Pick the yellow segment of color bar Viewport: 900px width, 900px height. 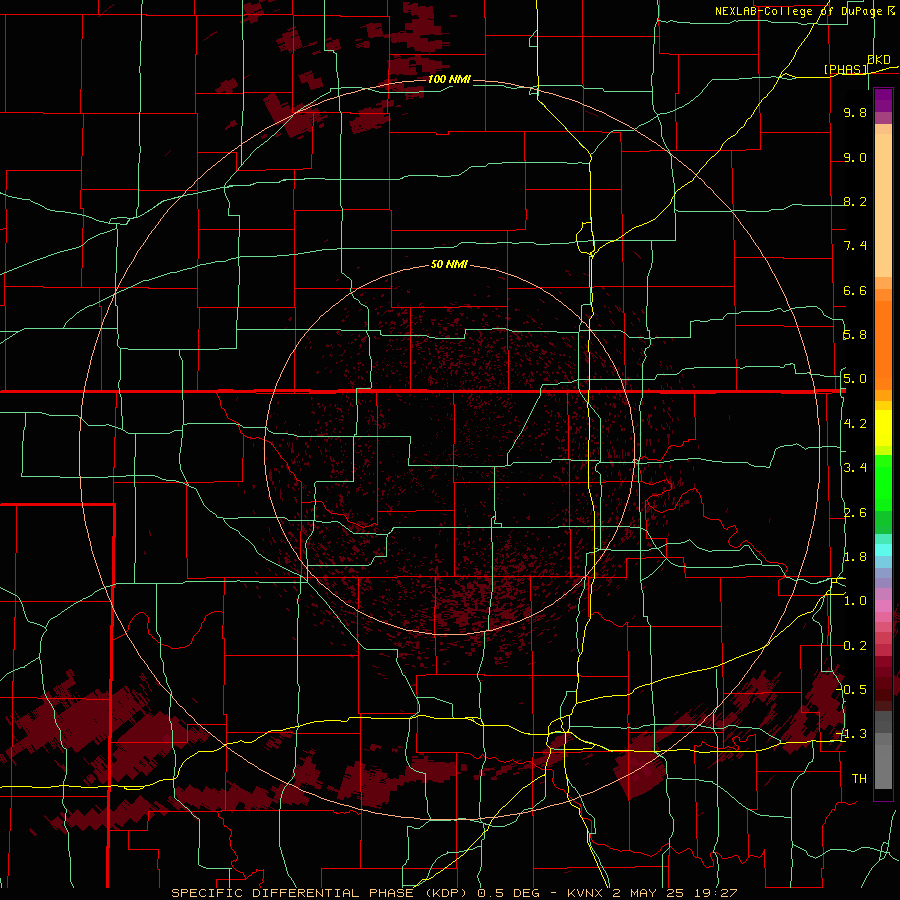click(883, 428)
